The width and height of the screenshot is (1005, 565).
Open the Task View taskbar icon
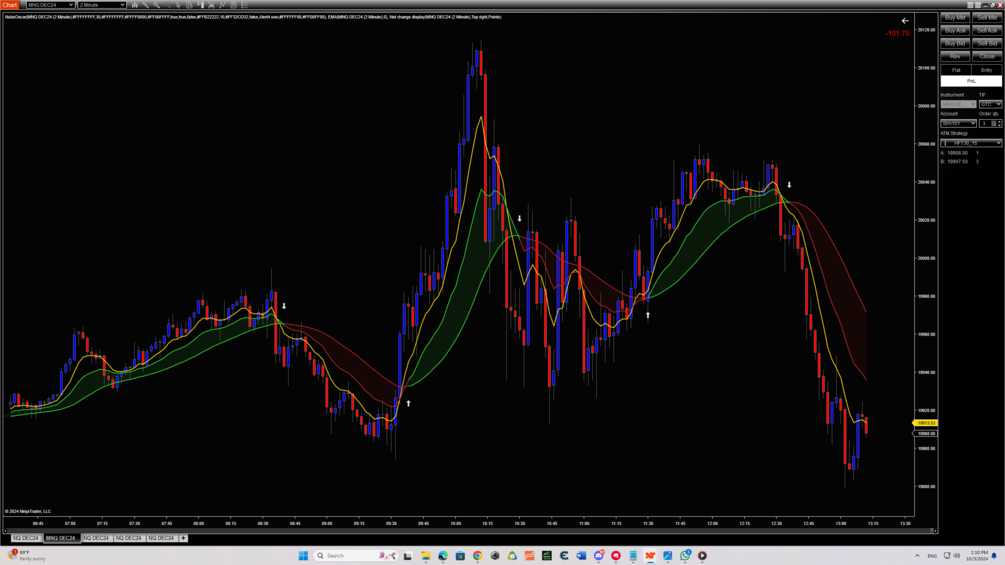click(408, 555)
